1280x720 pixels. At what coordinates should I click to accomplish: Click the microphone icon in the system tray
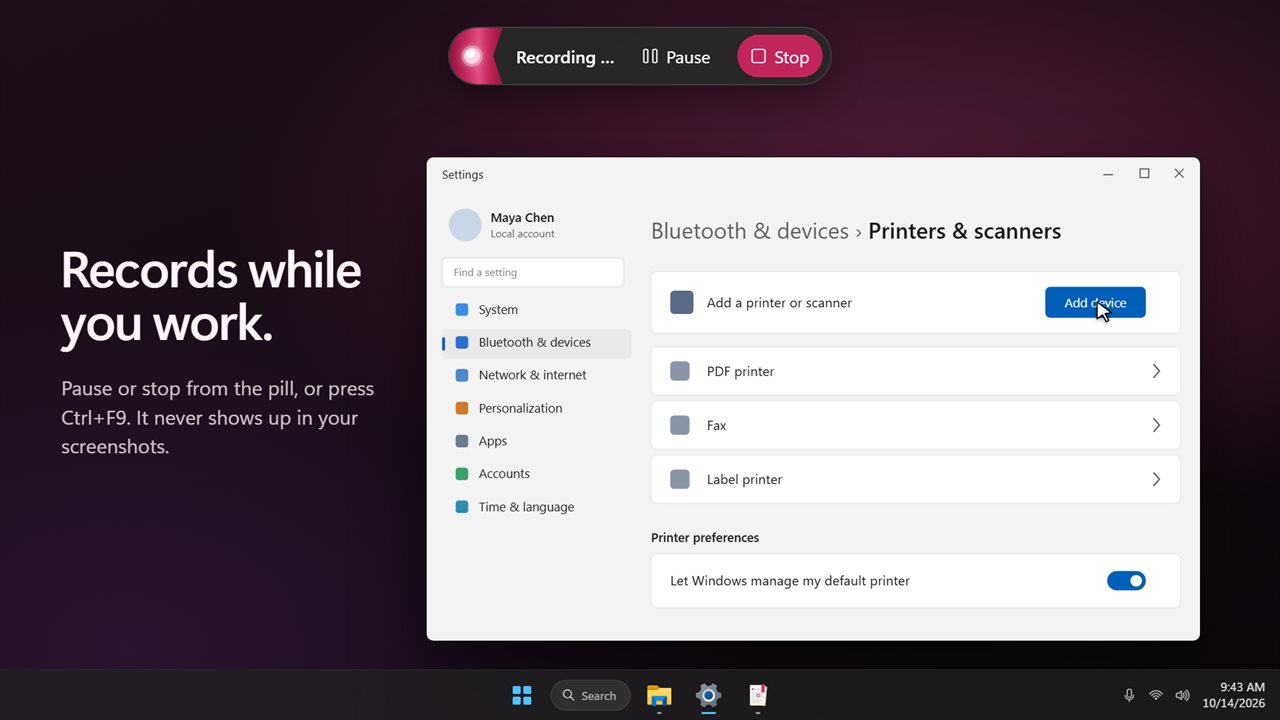(x=1129, y=695)
